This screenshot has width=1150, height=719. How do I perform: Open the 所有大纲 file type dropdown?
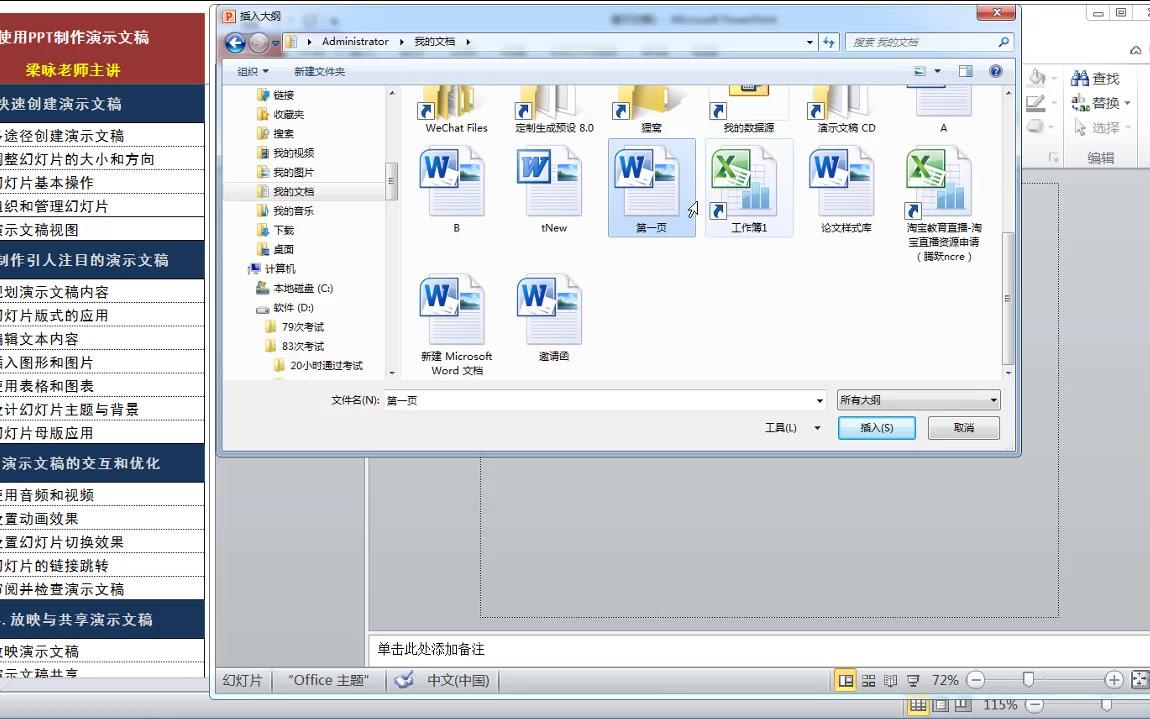(917, 399)
